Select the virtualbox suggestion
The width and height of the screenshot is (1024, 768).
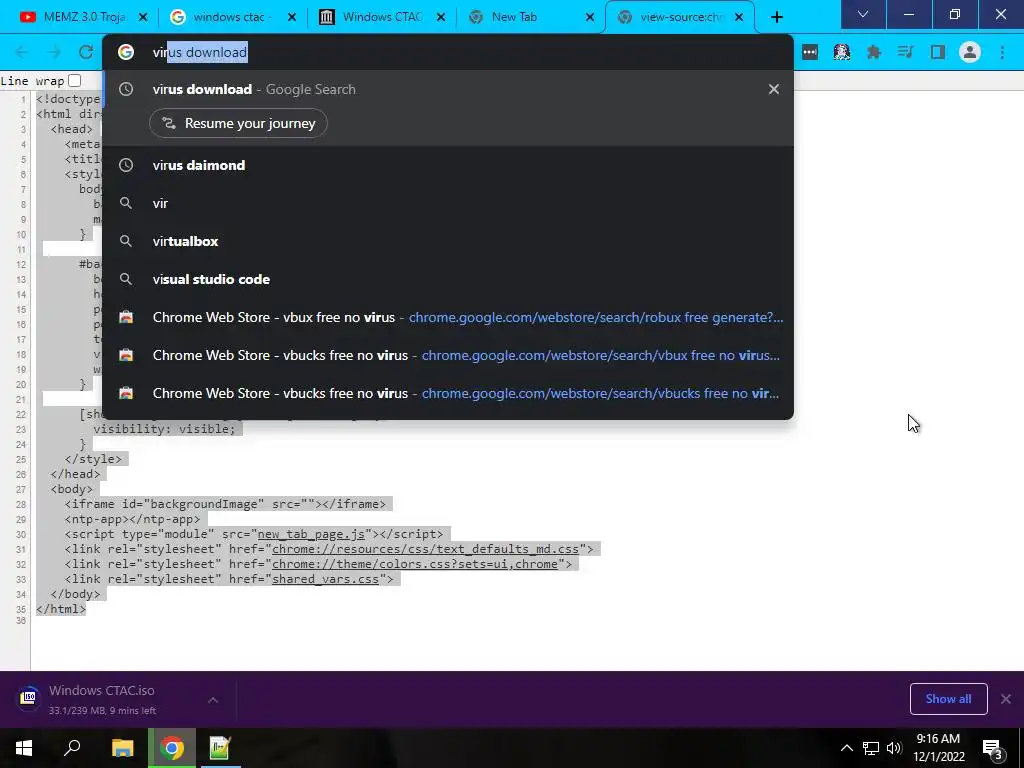click(x=448, y=241)
